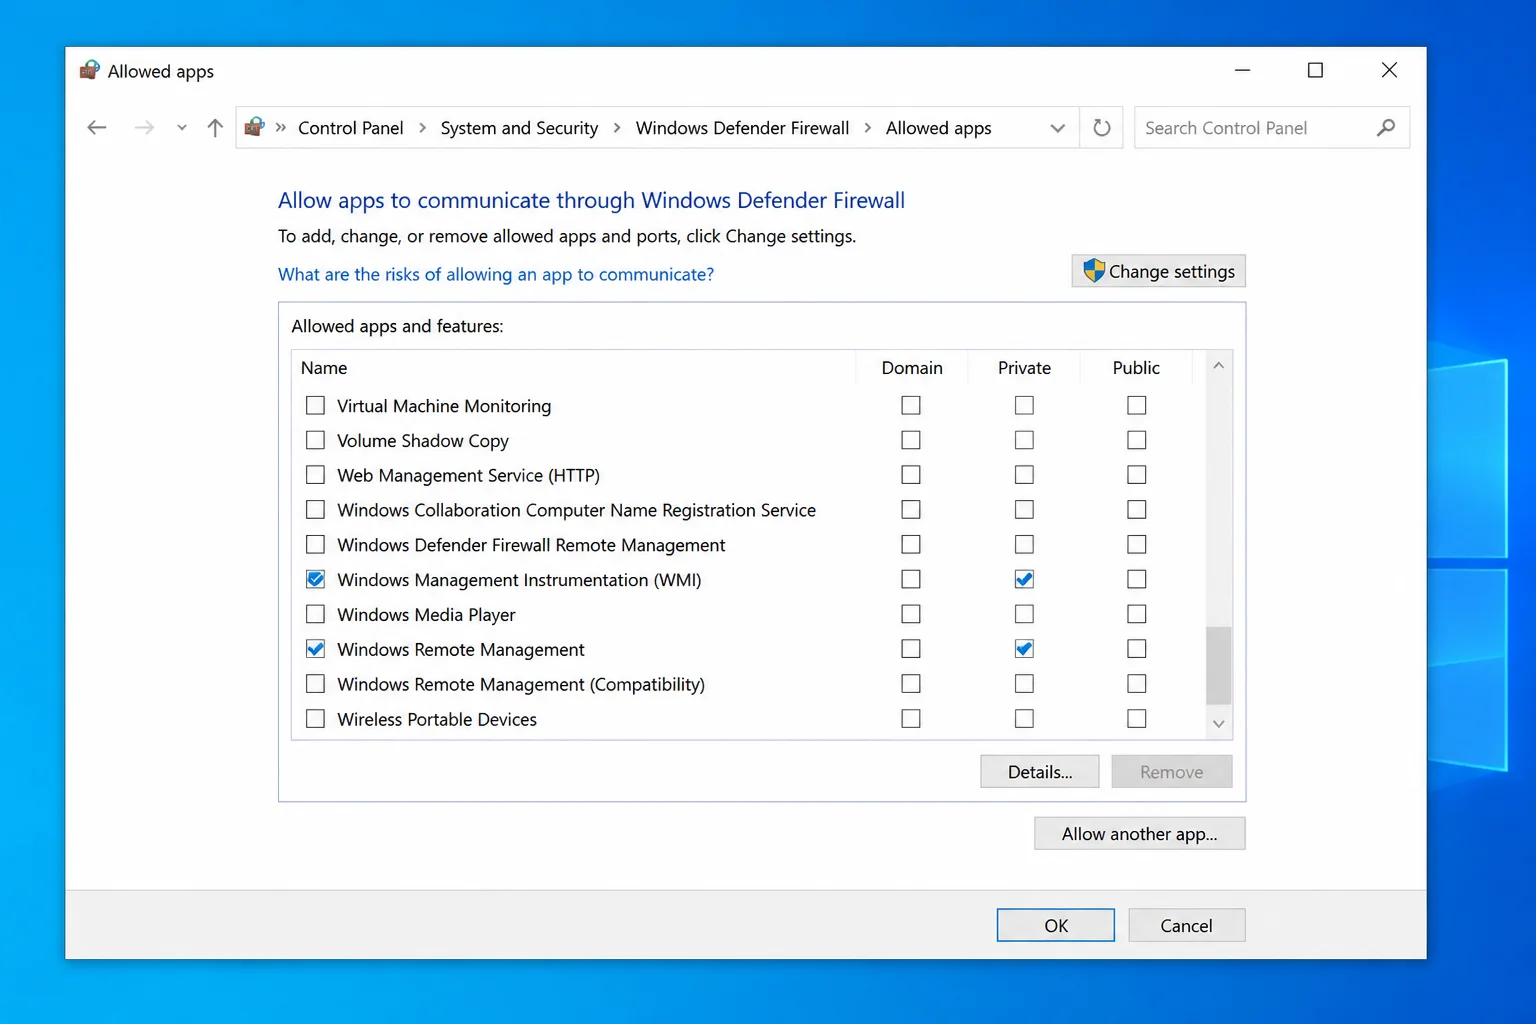
Task: Navigate to Windows Defender Firewall breadcrumb
Action: coord(742,128)
